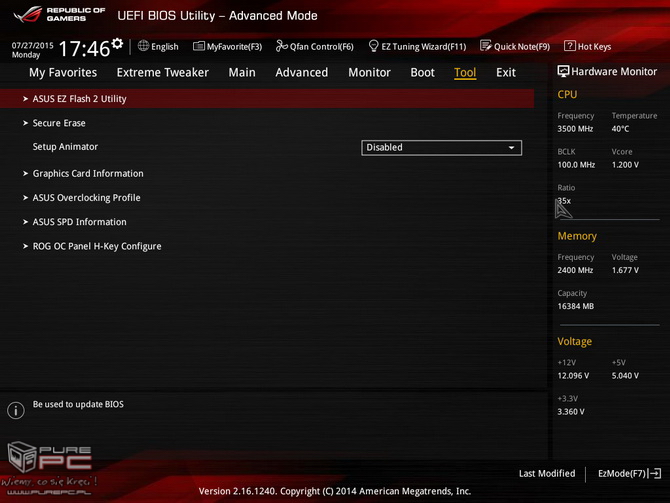Switch to Extreme Tweaker tab
This screenshot has width=670, height=503.
pyautogui.click(x=163, y=73)
